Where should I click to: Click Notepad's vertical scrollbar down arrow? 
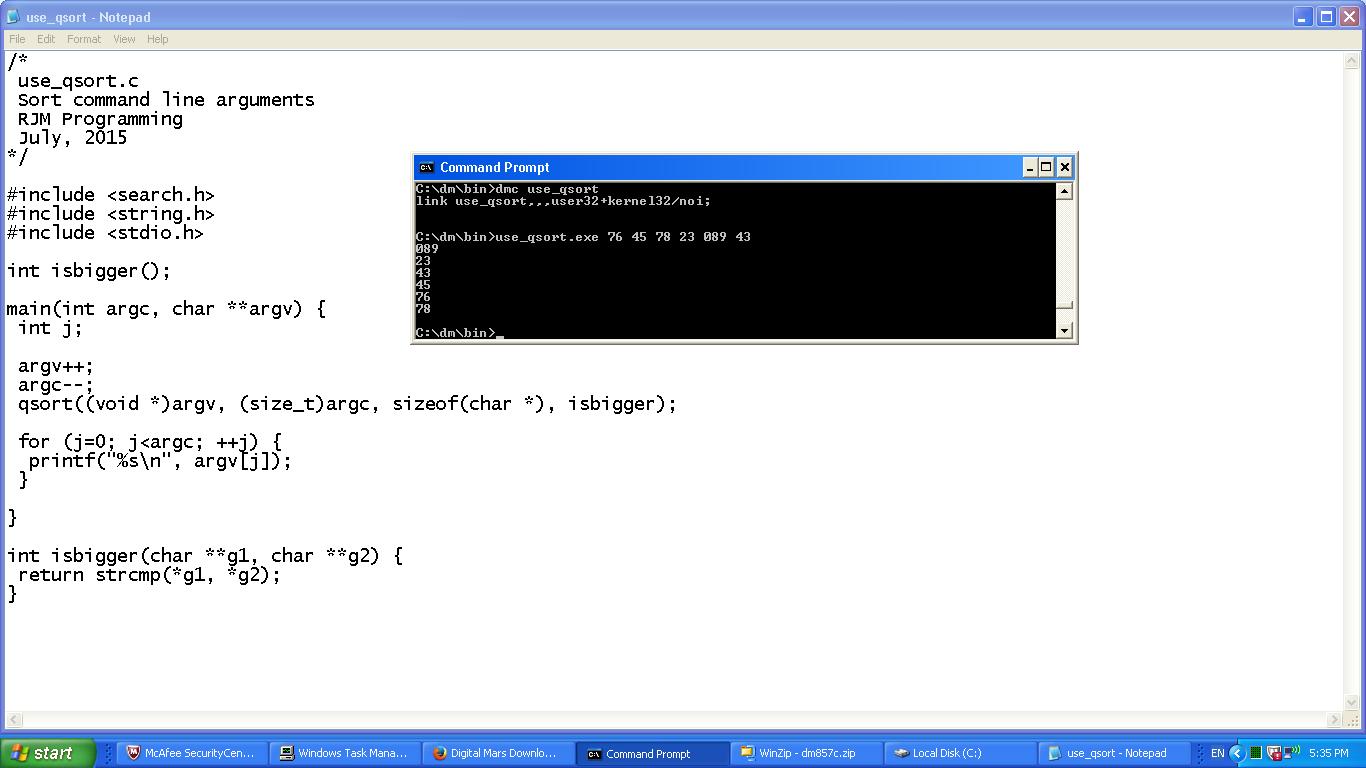(1350, 703)
